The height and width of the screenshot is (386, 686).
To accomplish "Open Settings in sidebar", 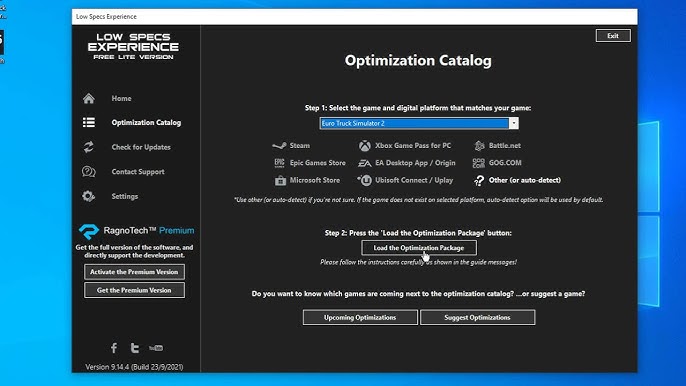I will [x=125, y=196].
